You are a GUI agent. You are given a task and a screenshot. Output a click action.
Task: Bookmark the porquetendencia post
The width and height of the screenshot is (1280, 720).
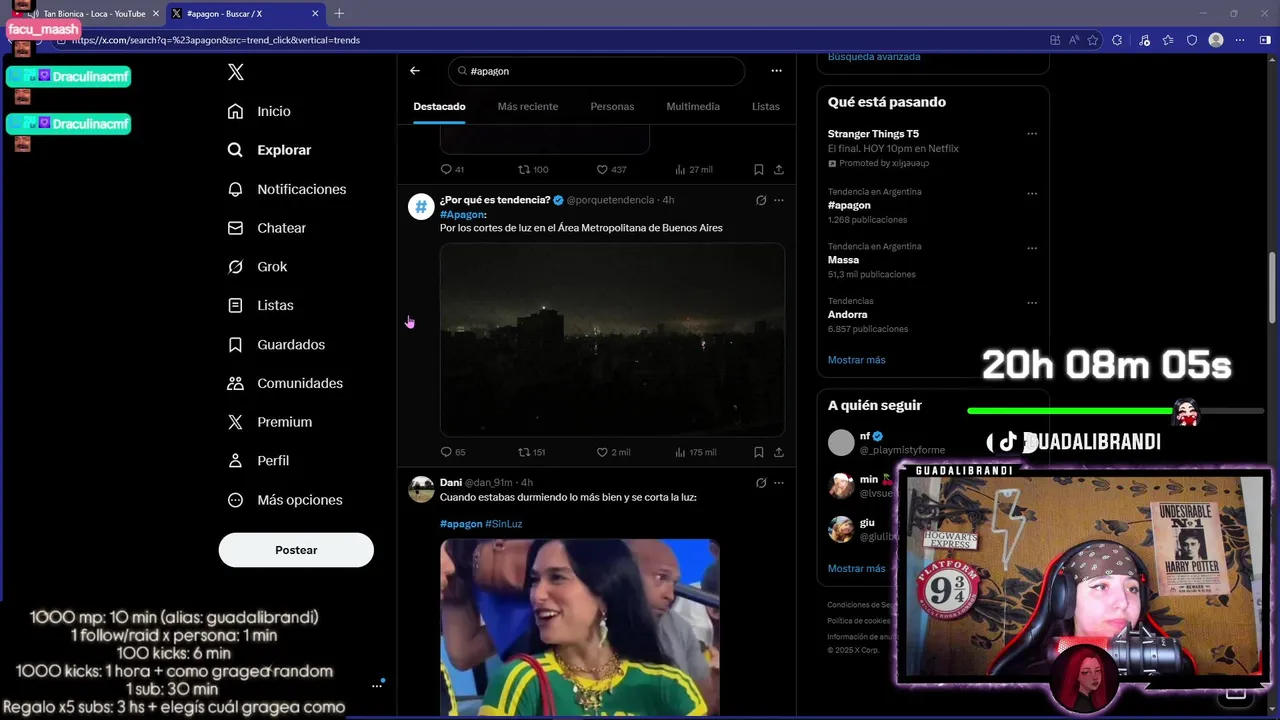[x=759, y=452]
